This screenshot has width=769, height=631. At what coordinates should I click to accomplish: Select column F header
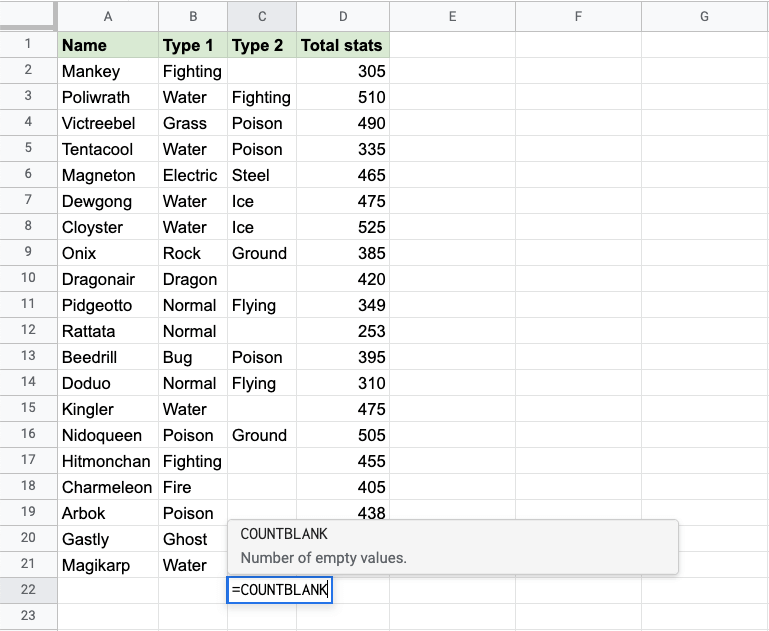point(578,16)
